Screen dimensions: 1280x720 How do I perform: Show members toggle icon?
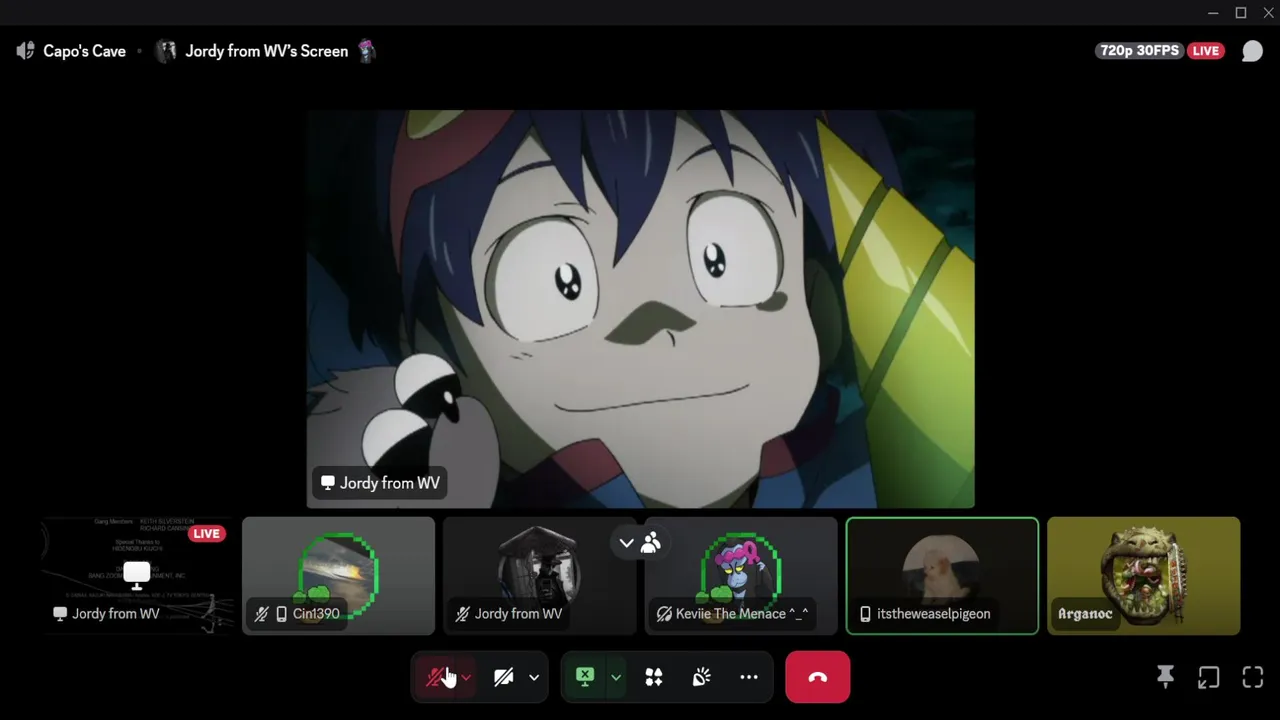point(651,543)
